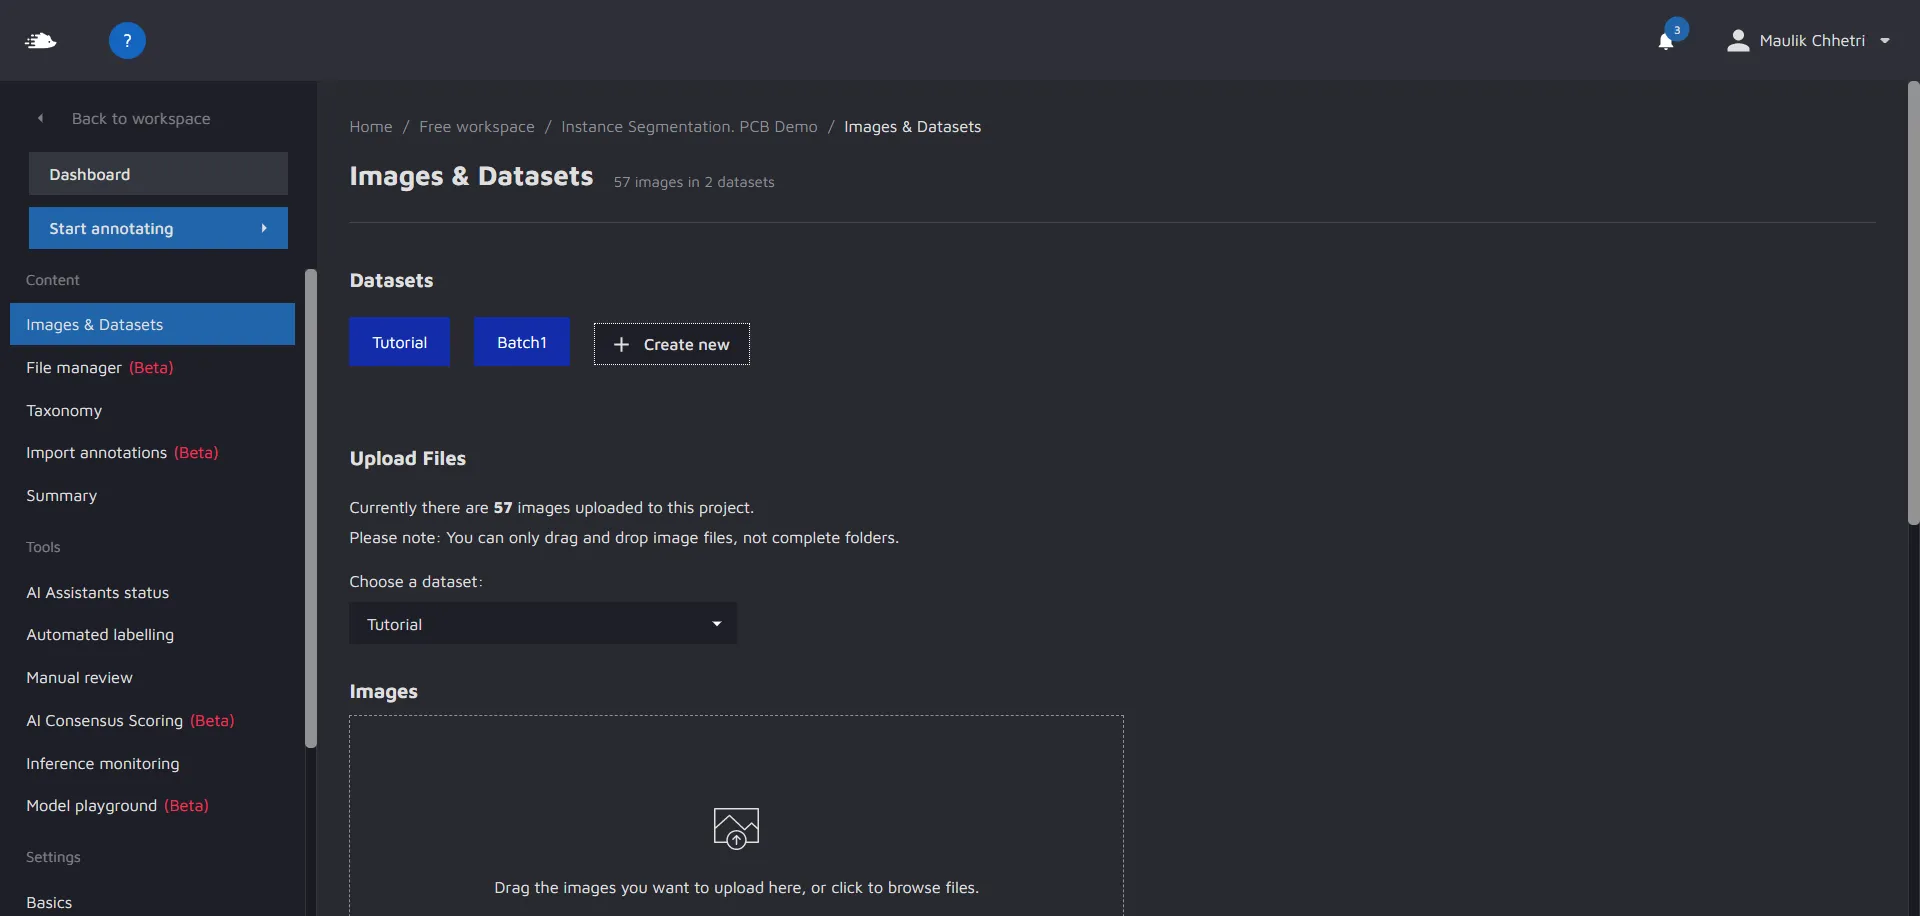
Task: Open the blue help question mark
Action: [127, 41]
